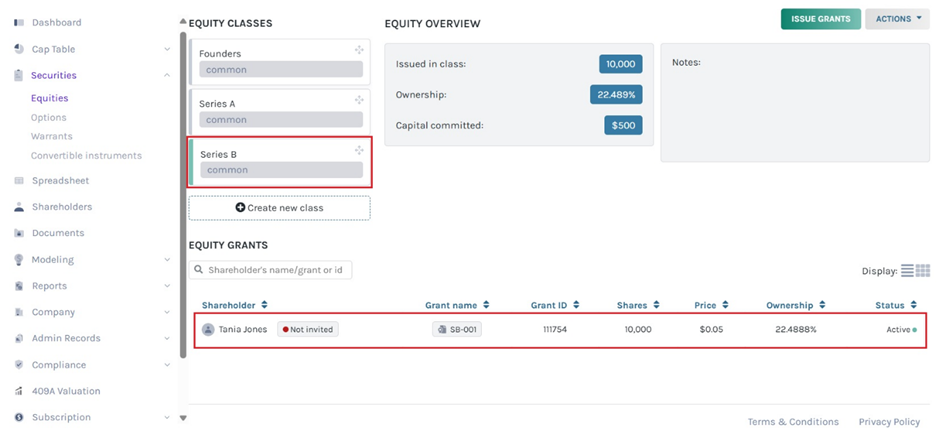939x438 pixels.
Task: Click the Cap Table pie chart icon
Action: (x=19, y=49)
